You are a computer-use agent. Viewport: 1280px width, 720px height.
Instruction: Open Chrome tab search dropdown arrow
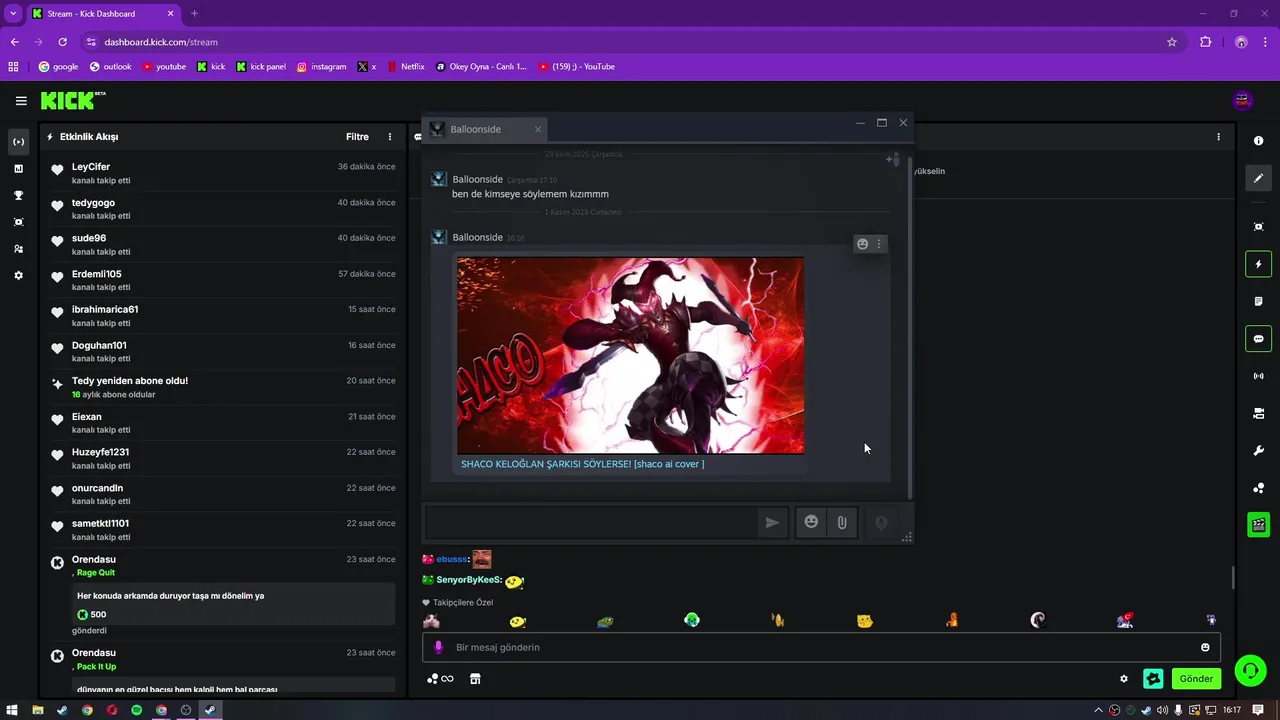click(x=13, y=14)
